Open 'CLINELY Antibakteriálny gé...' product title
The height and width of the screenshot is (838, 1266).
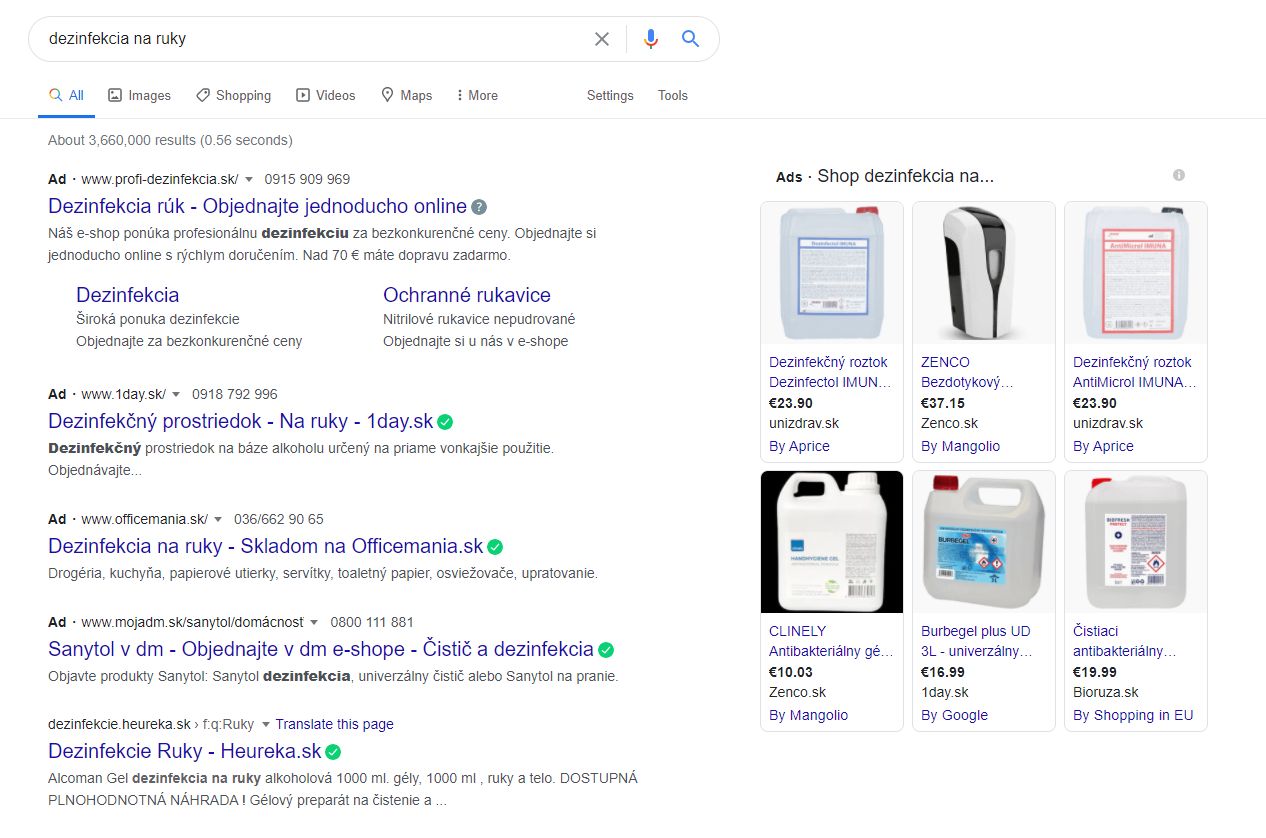(831, 641)
